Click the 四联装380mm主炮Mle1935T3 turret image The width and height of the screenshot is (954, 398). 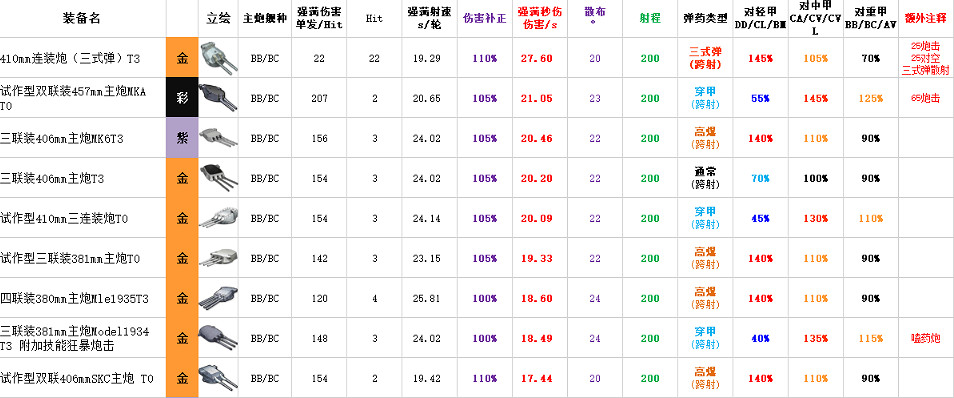click(217, 298)
